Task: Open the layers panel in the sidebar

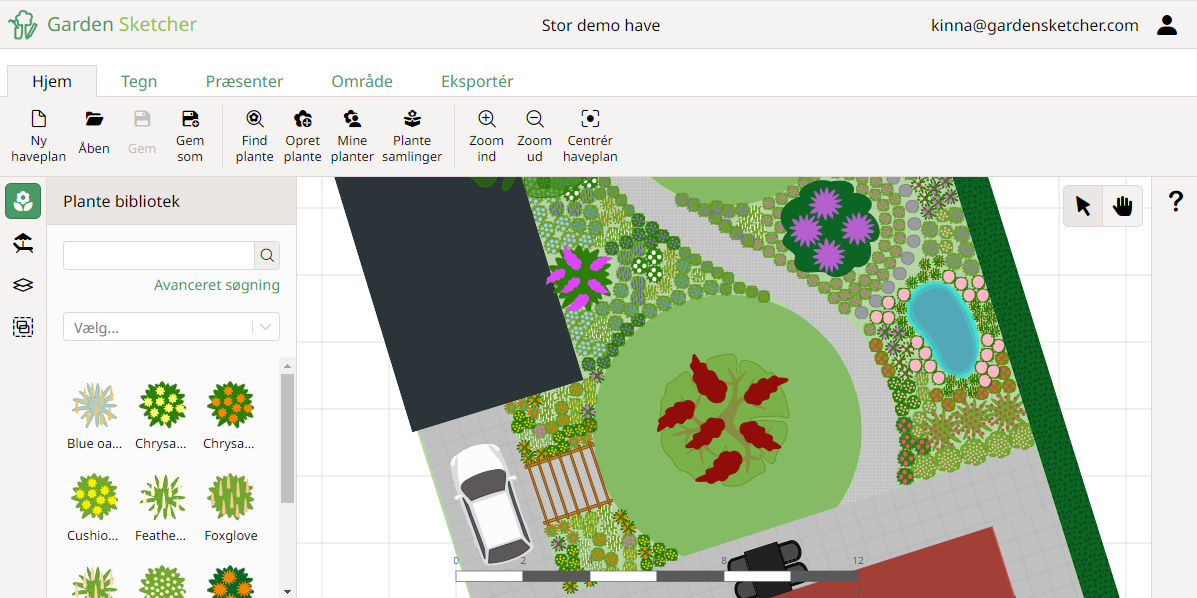Action: tap(22, 285)
